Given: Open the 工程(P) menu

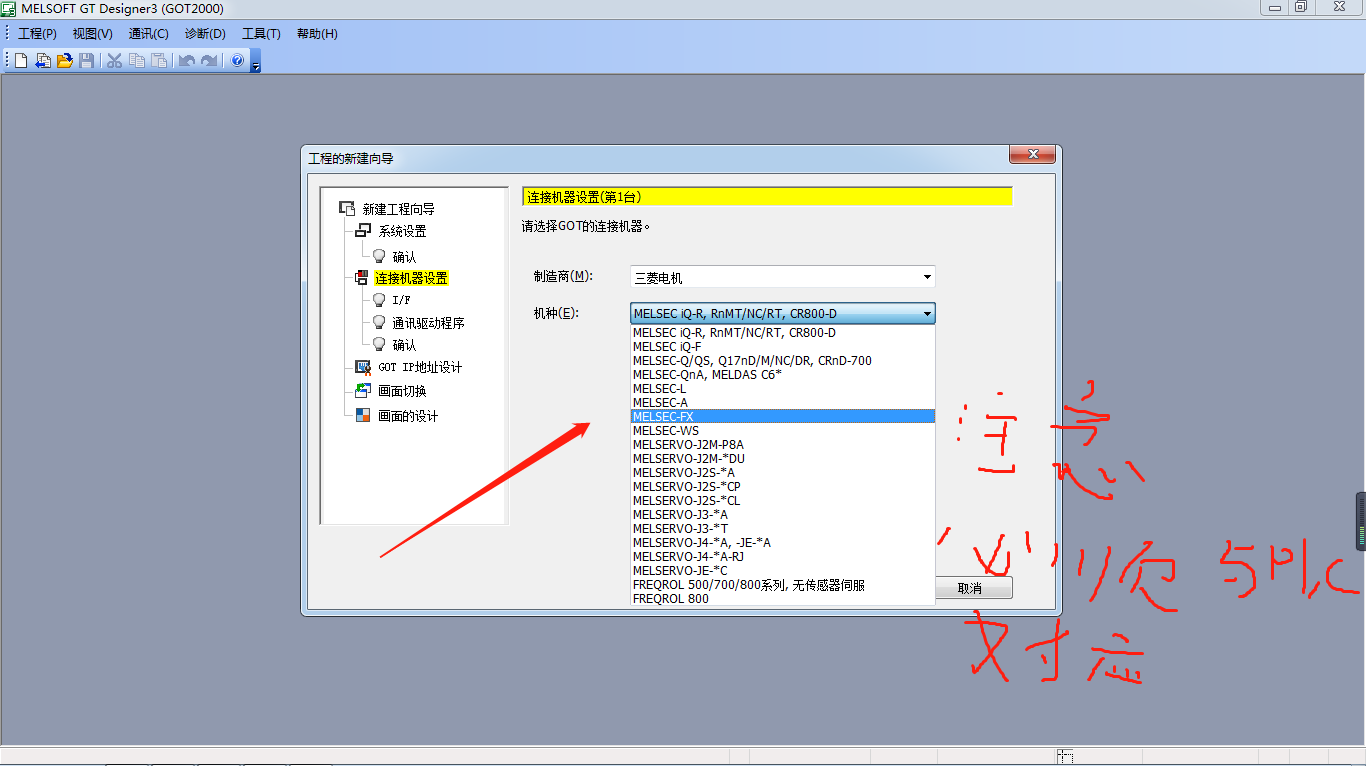Looking at the screenshot, I should click(x=37, y=34).
